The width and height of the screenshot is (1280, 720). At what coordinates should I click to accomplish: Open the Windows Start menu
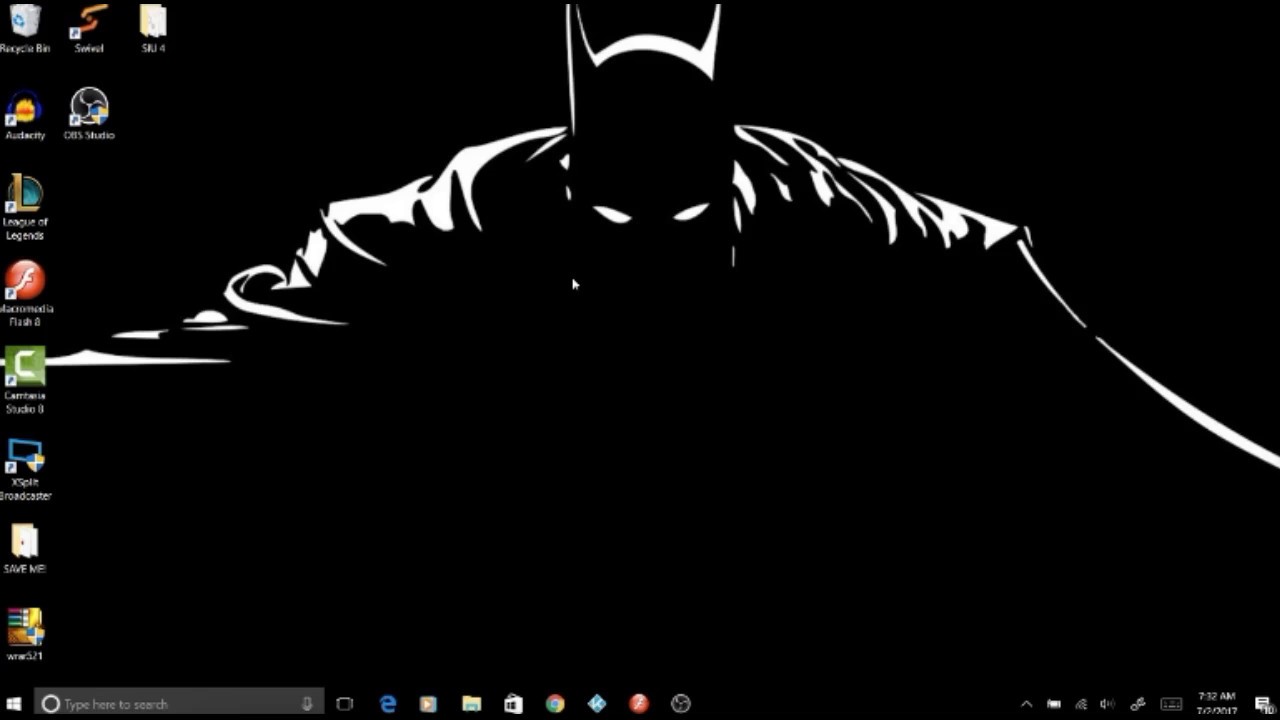point(15,704)
